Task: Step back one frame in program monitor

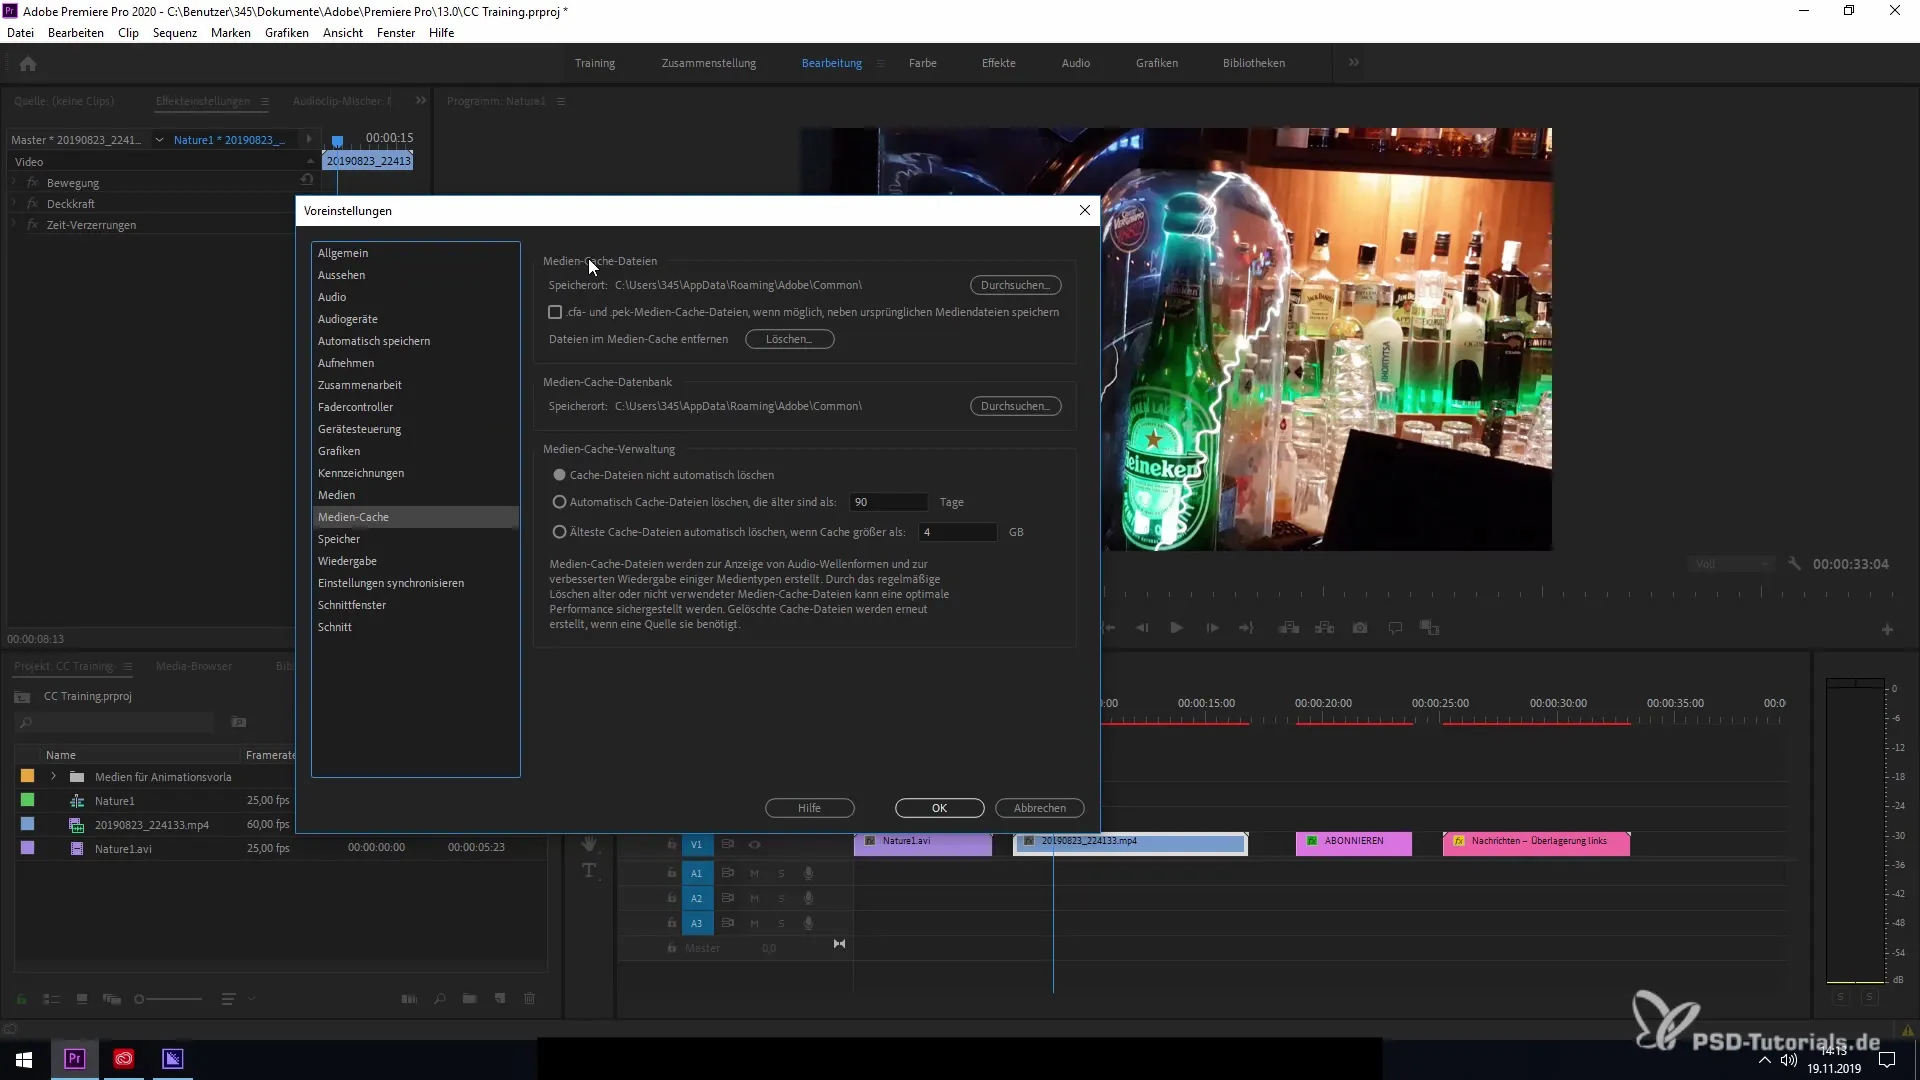Action: coord(1142,628)
